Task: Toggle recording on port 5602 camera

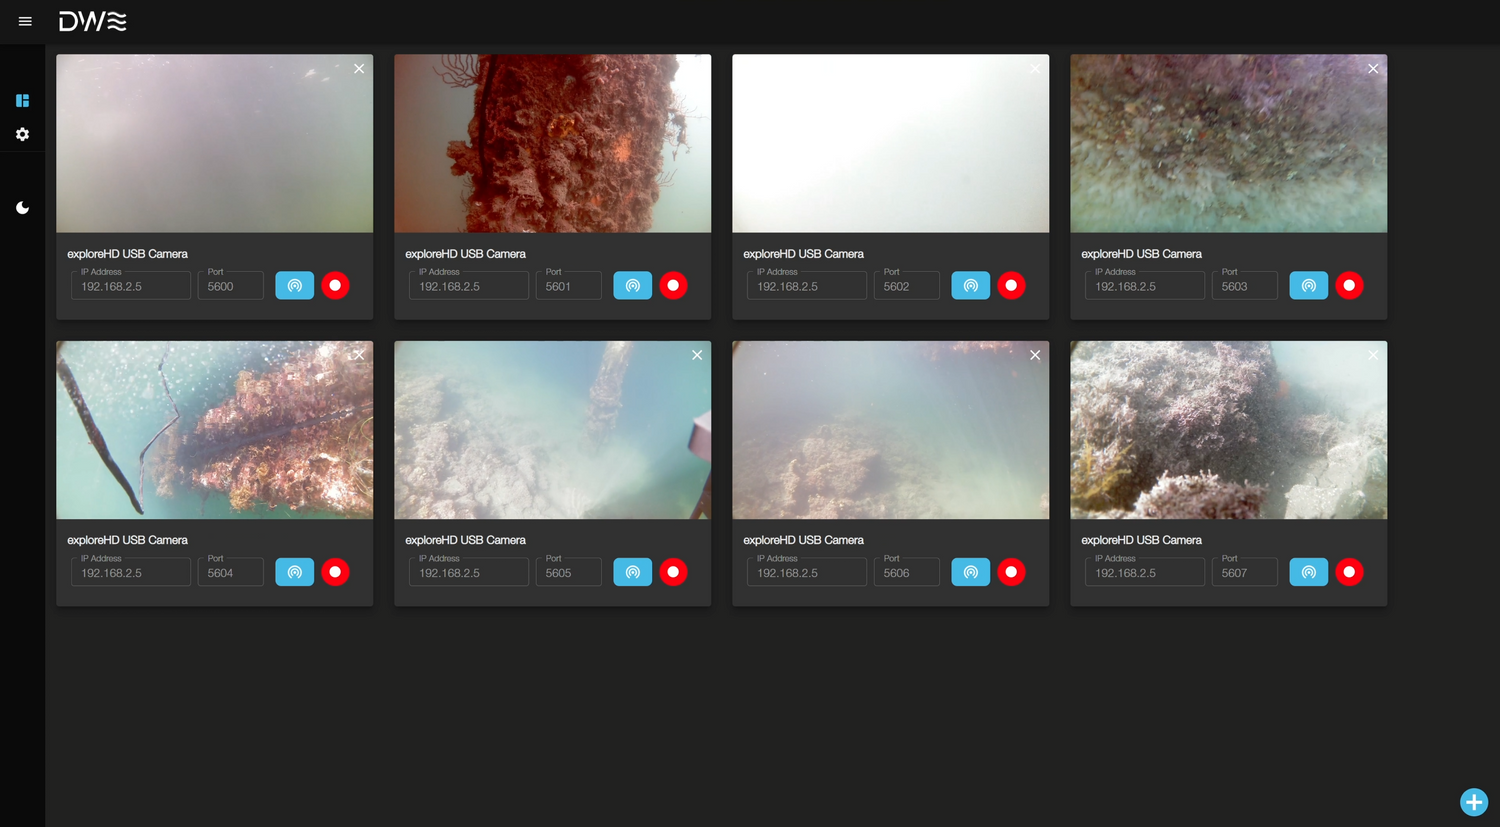Action: [1011, 286]
